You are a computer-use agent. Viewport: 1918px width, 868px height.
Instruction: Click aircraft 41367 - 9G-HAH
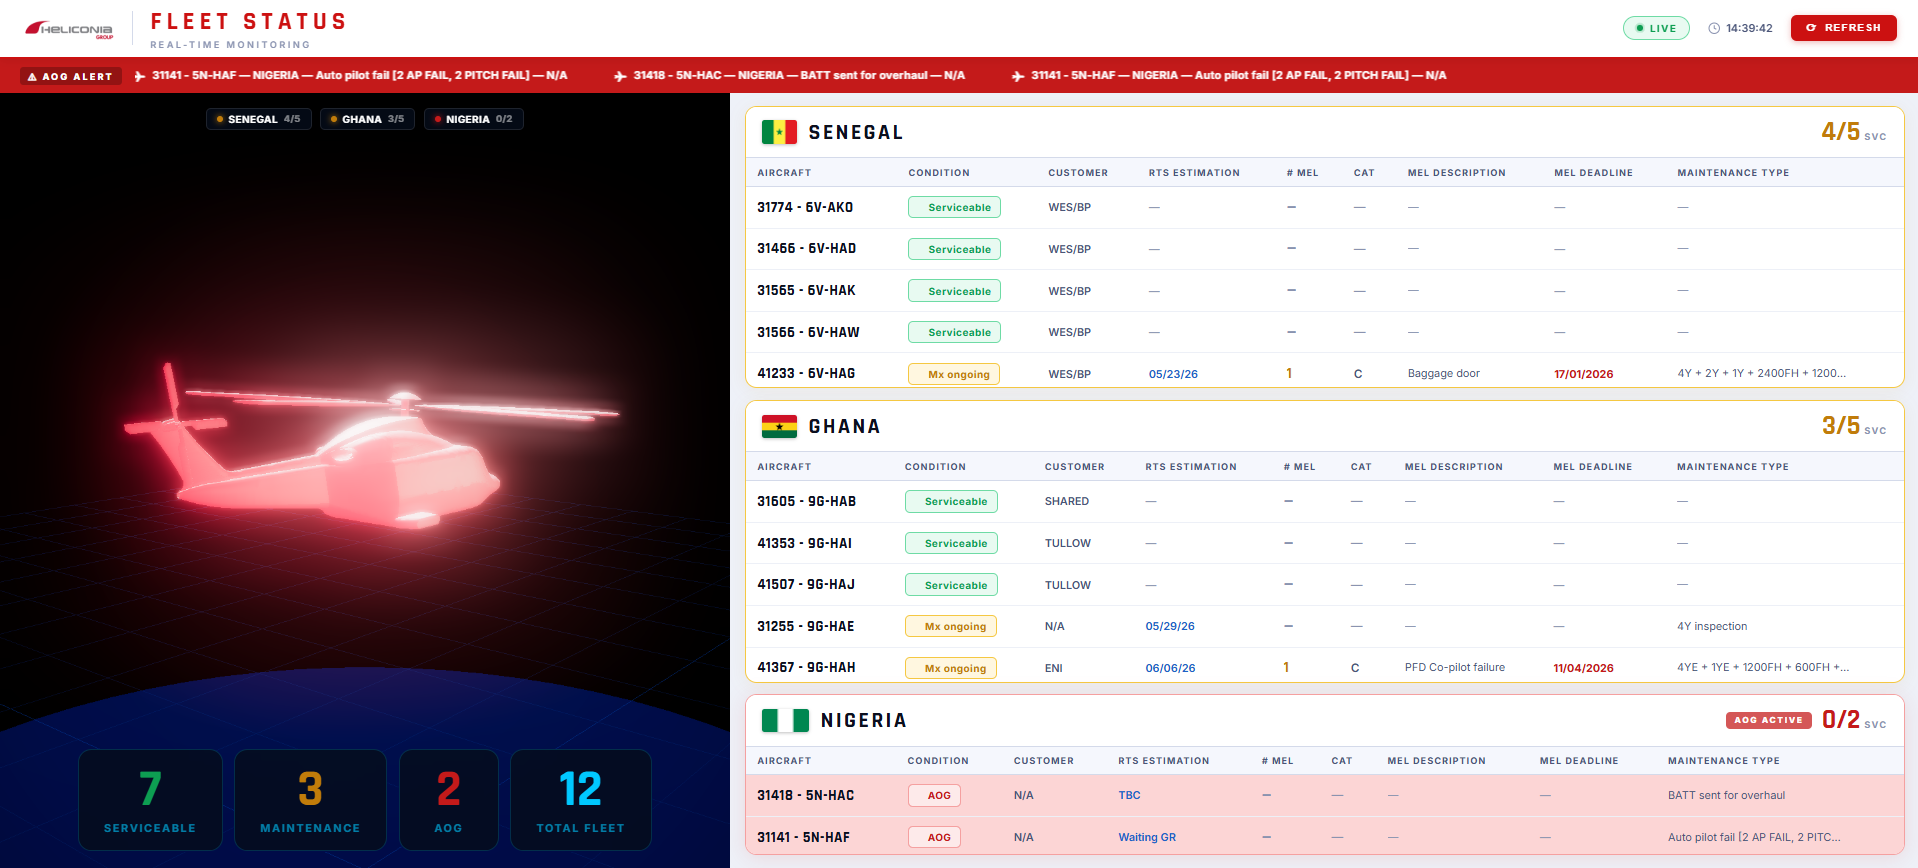point(806,667)
